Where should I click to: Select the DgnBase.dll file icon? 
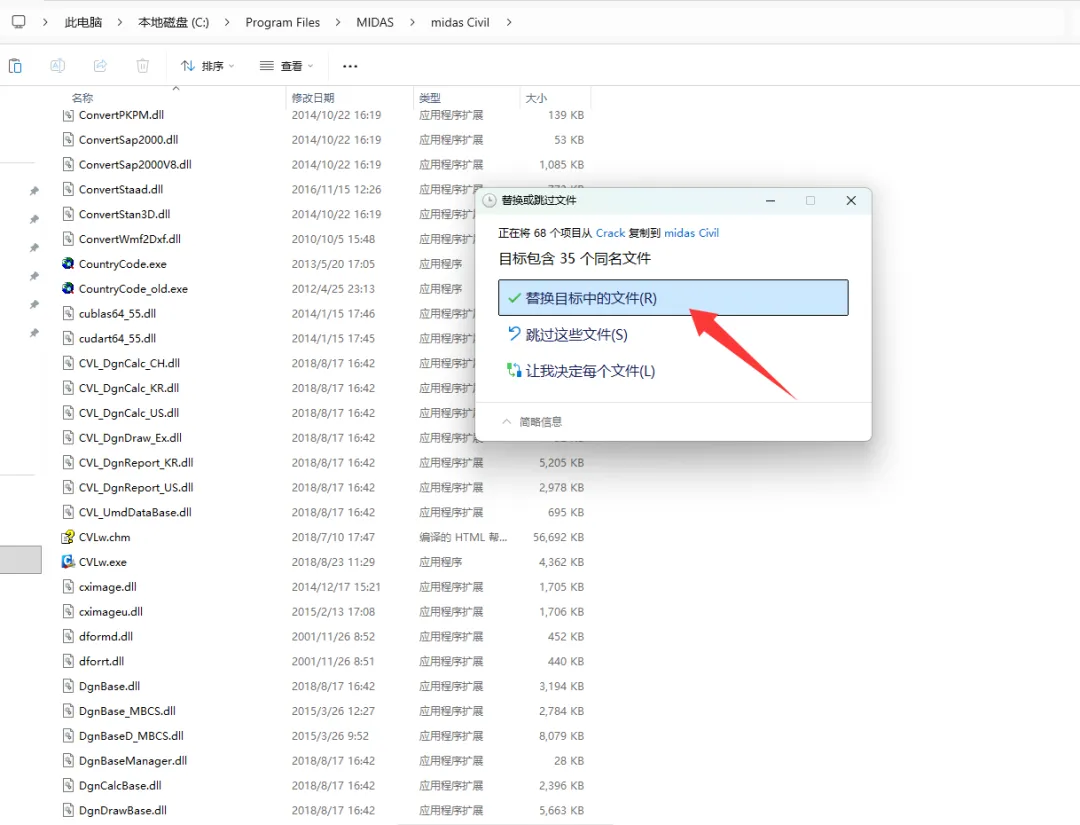(x=68, y=686)
